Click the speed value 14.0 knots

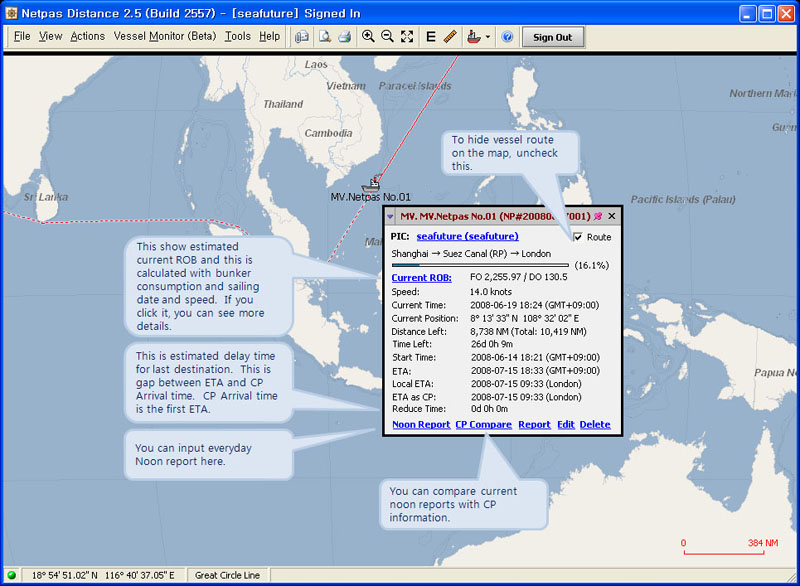coord(491,292)
